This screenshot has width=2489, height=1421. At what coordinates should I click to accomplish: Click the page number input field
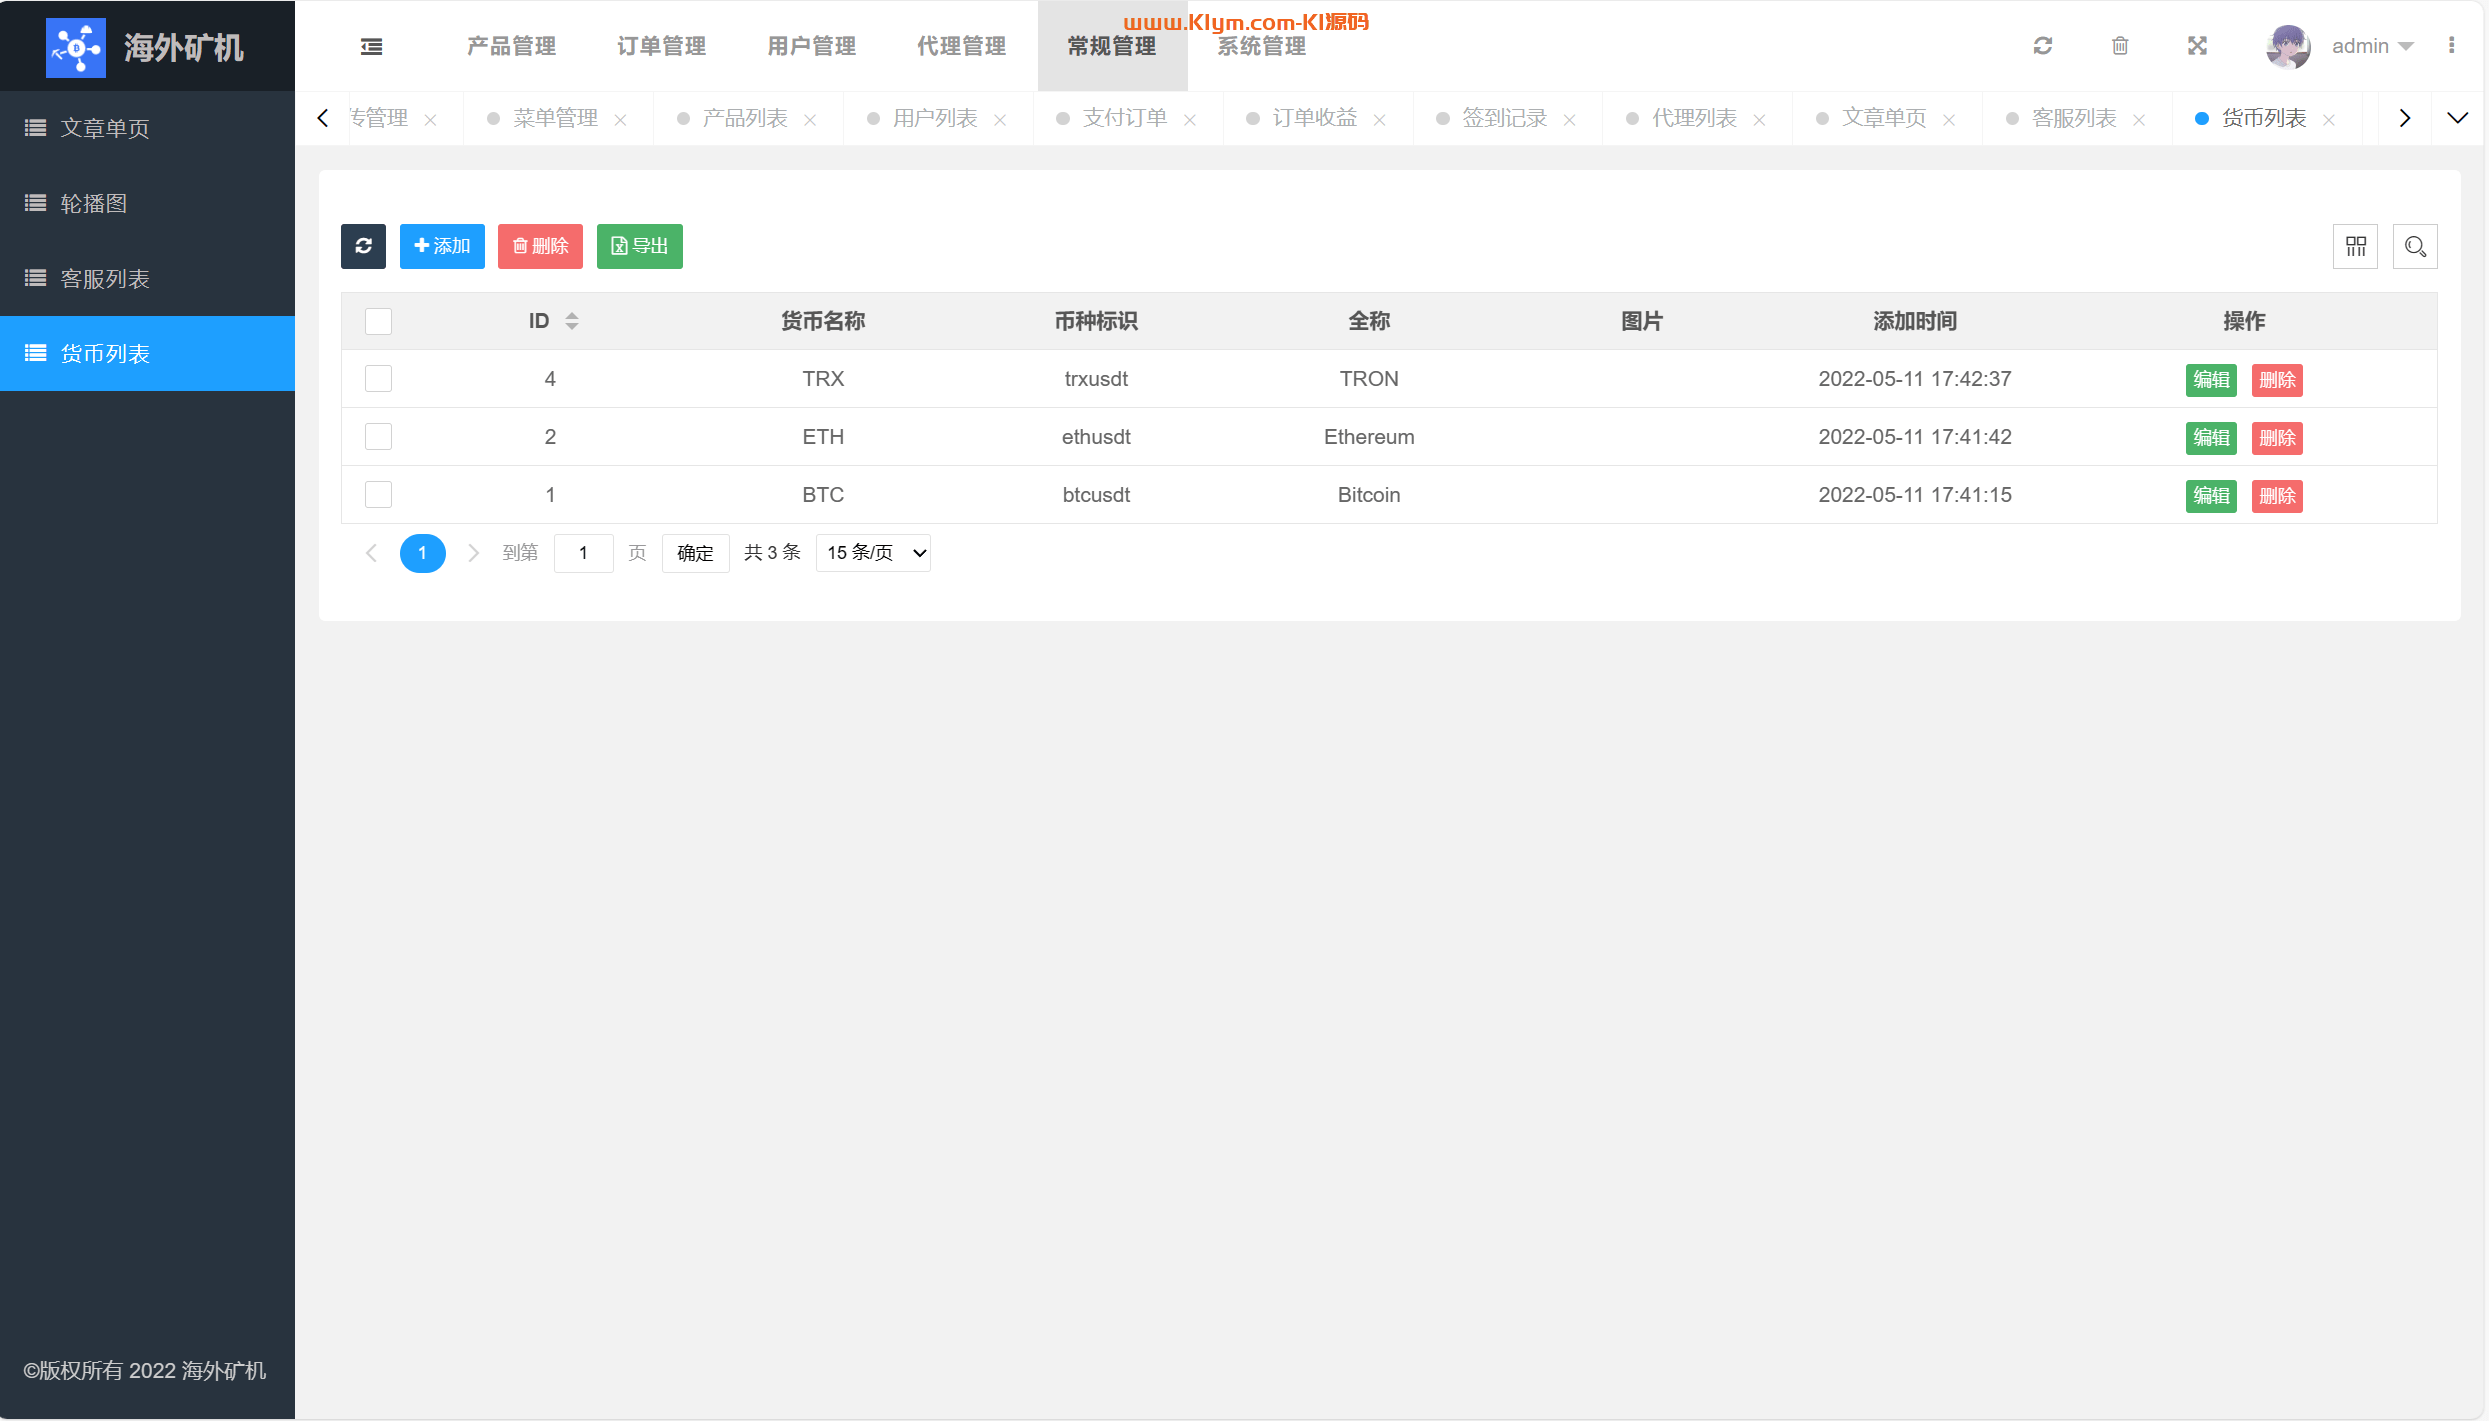tap(583, 553)
